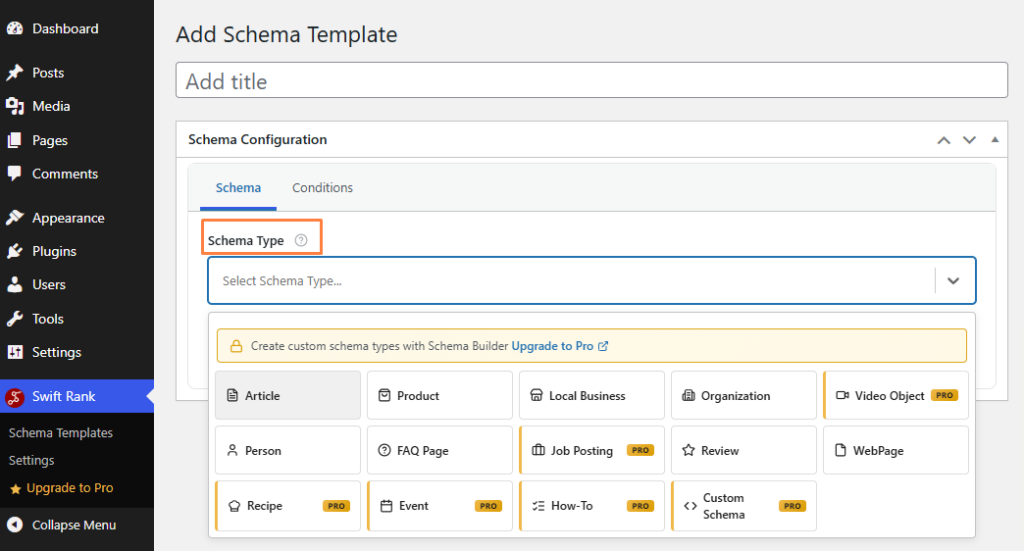Viewport: 1024px width, 551px height.
Task: Click the Person silhouette icon in schema grid
Action: coord(232,450)
